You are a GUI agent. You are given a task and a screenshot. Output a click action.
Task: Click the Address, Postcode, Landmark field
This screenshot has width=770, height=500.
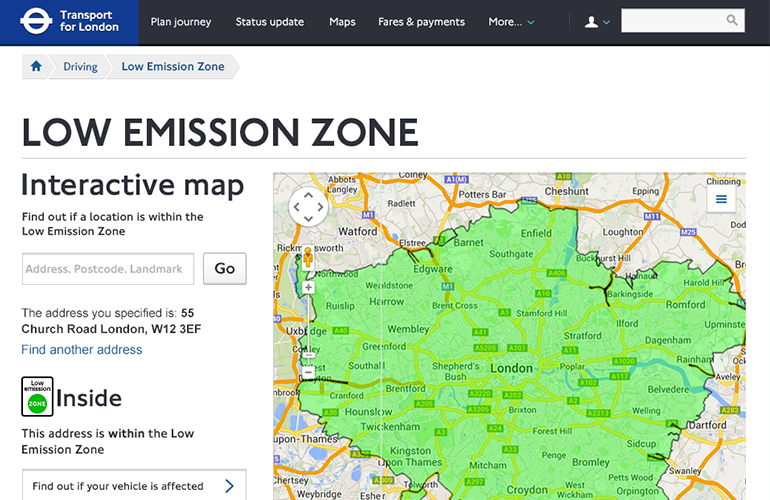click(x=108, y=269)
